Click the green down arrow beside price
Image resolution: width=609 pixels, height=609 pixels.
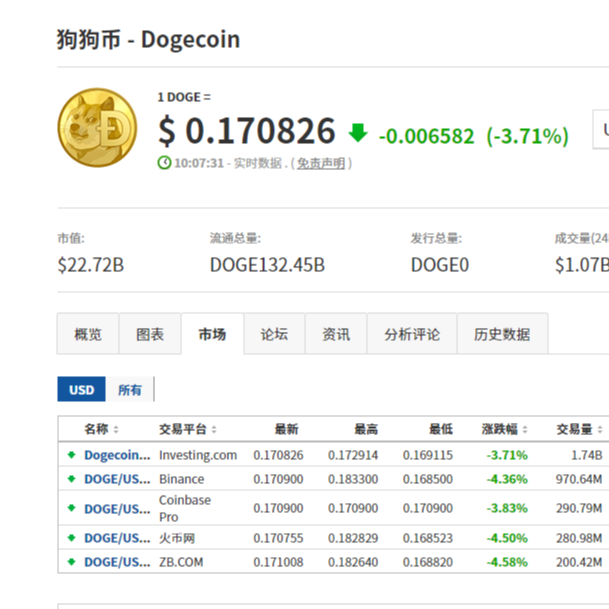(358, 133)
